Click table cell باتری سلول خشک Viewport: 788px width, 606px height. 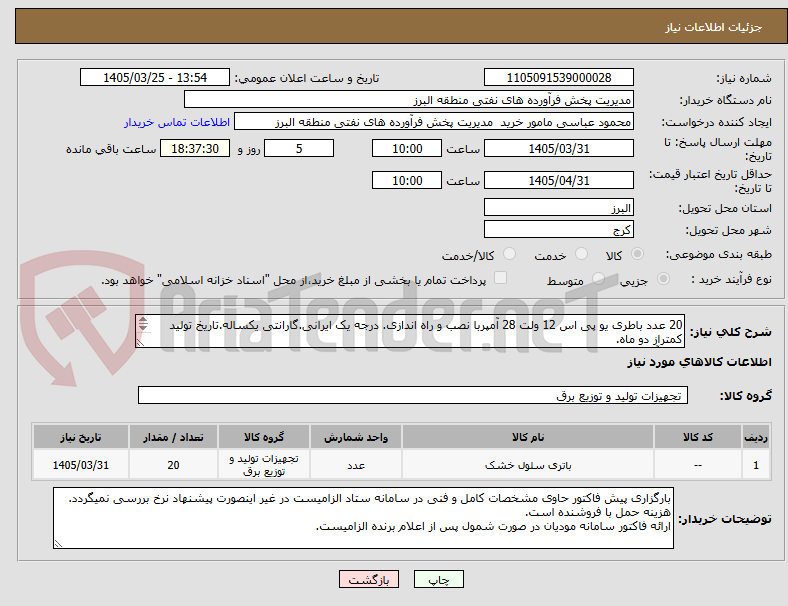point(528,465)
